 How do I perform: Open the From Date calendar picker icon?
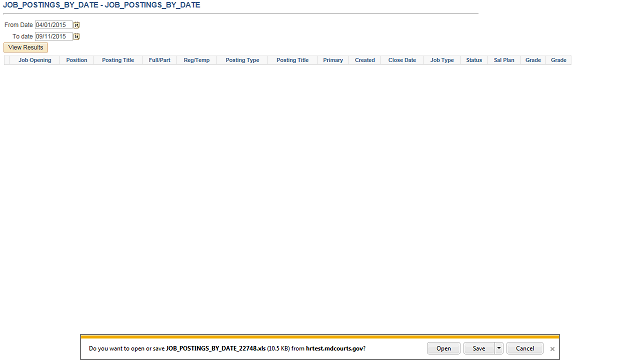(x=76, y=25)
